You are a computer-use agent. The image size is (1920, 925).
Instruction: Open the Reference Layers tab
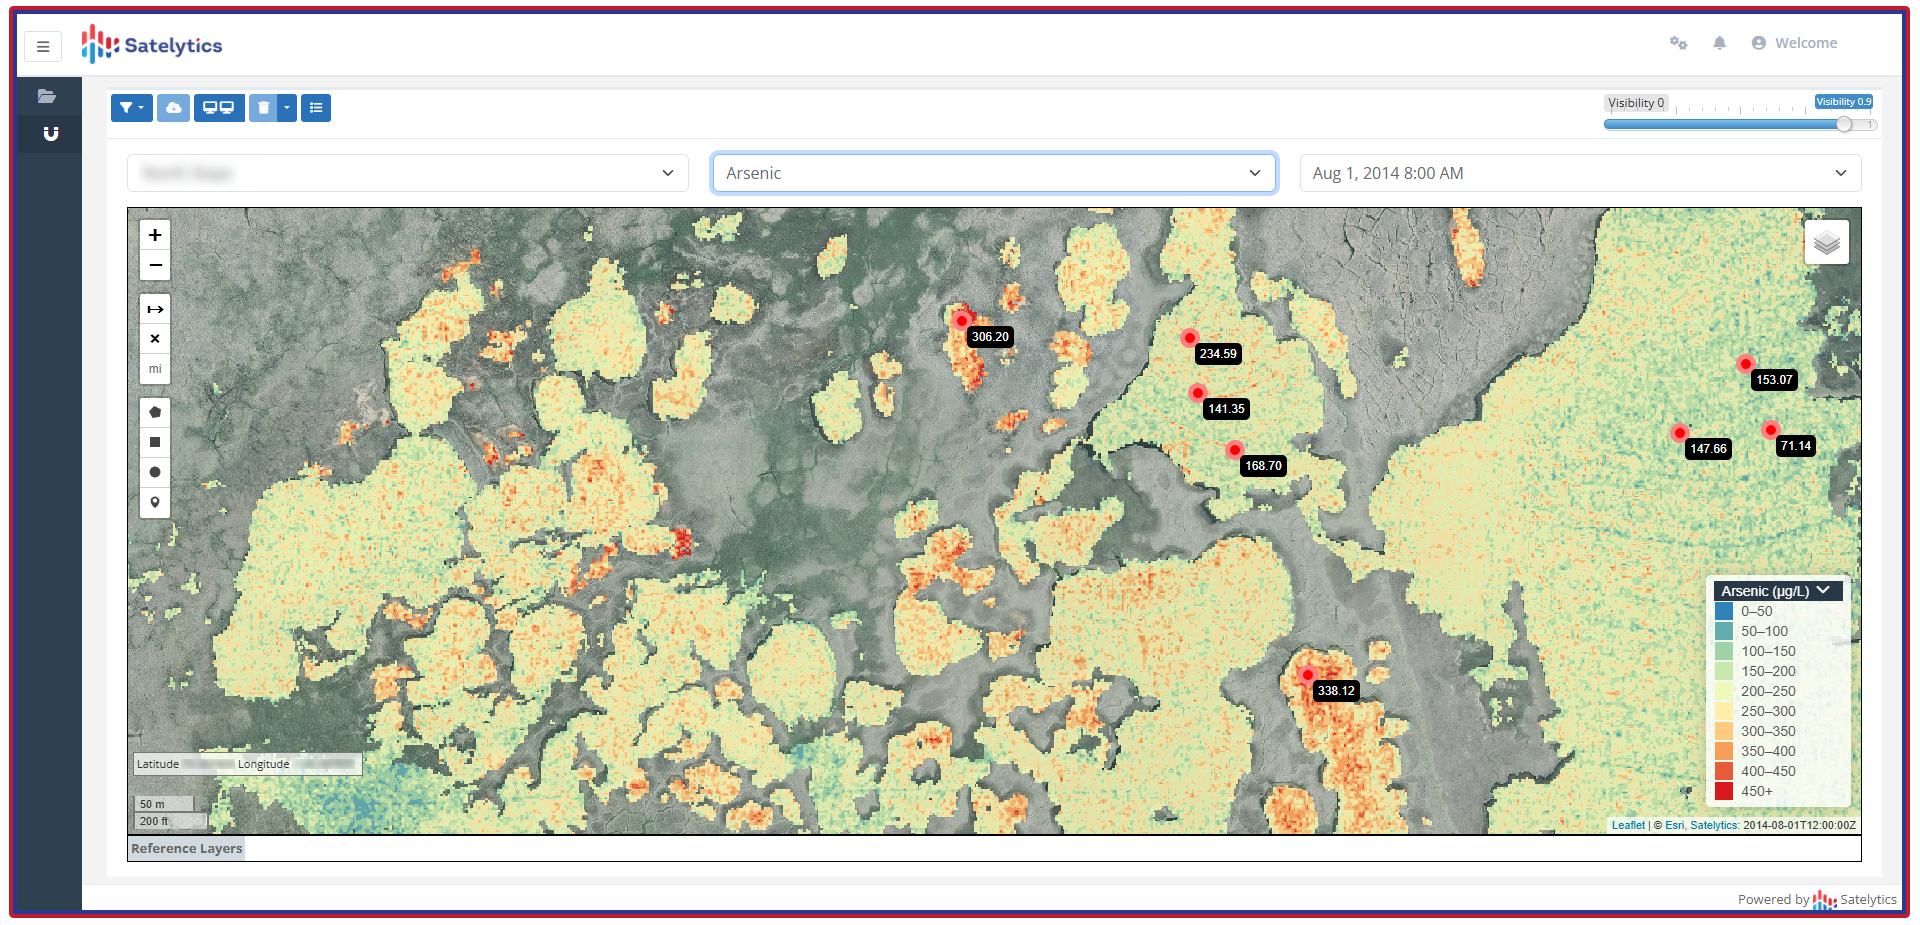pos(187,848)
